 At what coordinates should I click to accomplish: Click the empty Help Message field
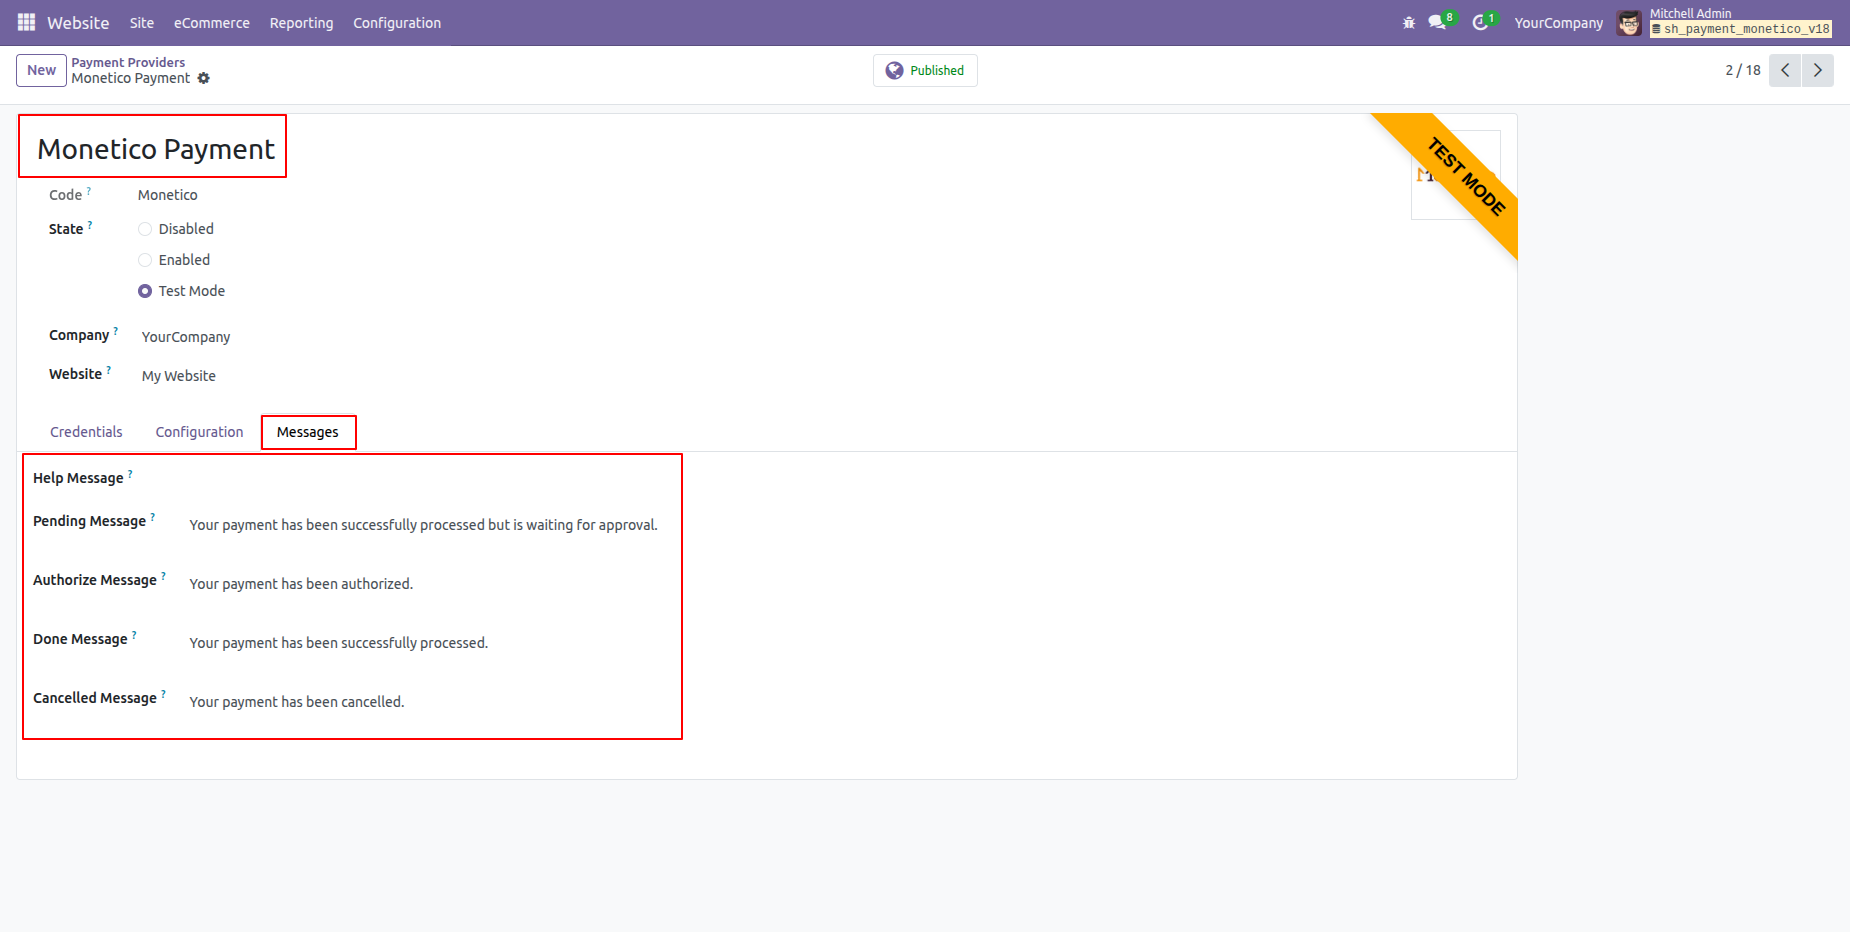(x=424, y=479)
